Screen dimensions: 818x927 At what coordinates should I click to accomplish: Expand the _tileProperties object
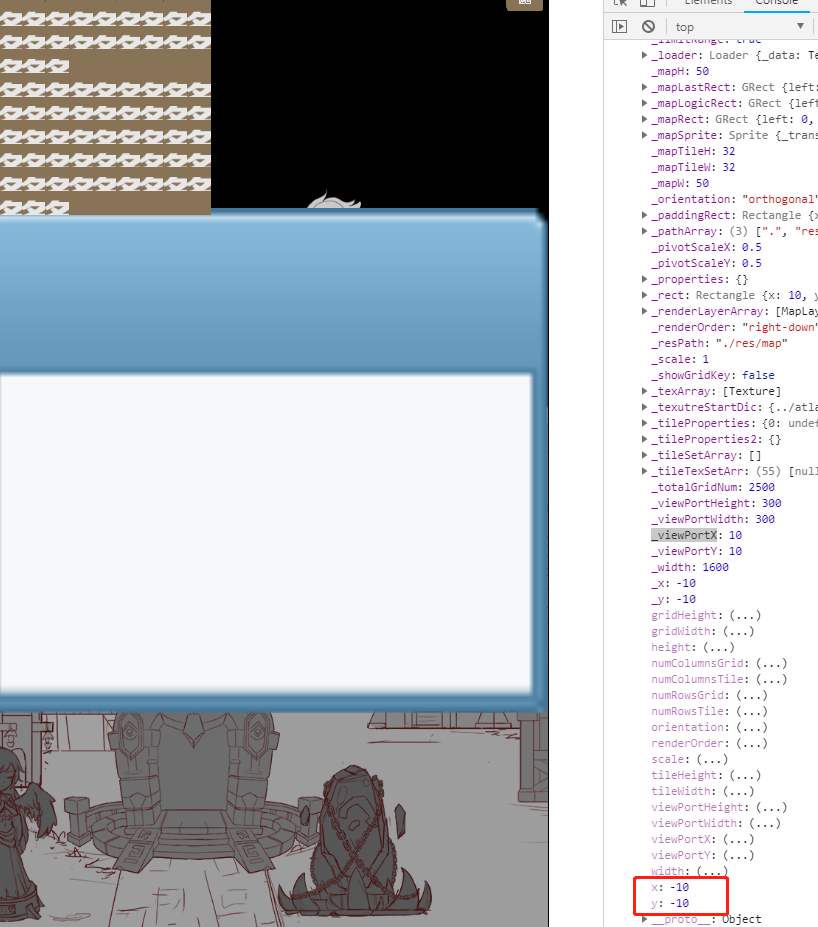(x=644, y=423)
